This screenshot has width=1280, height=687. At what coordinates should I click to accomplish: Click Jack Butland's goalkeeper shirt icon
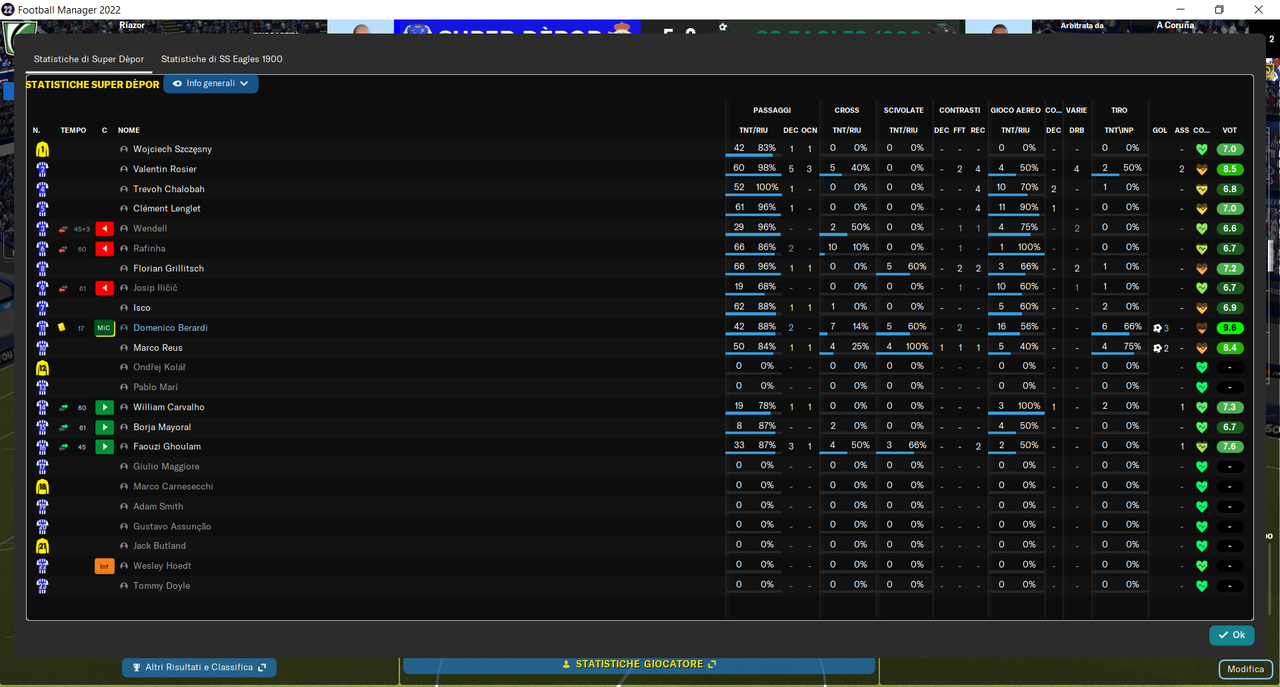[42, 546]
